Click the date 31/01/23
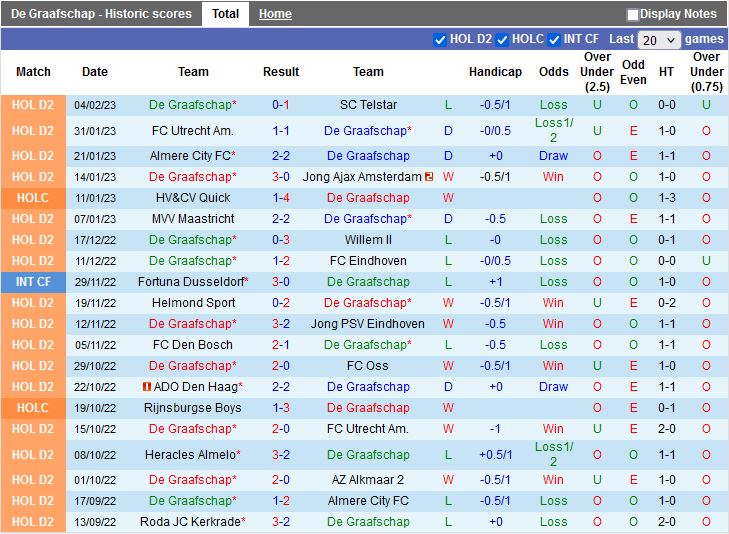 coord(95,131)
